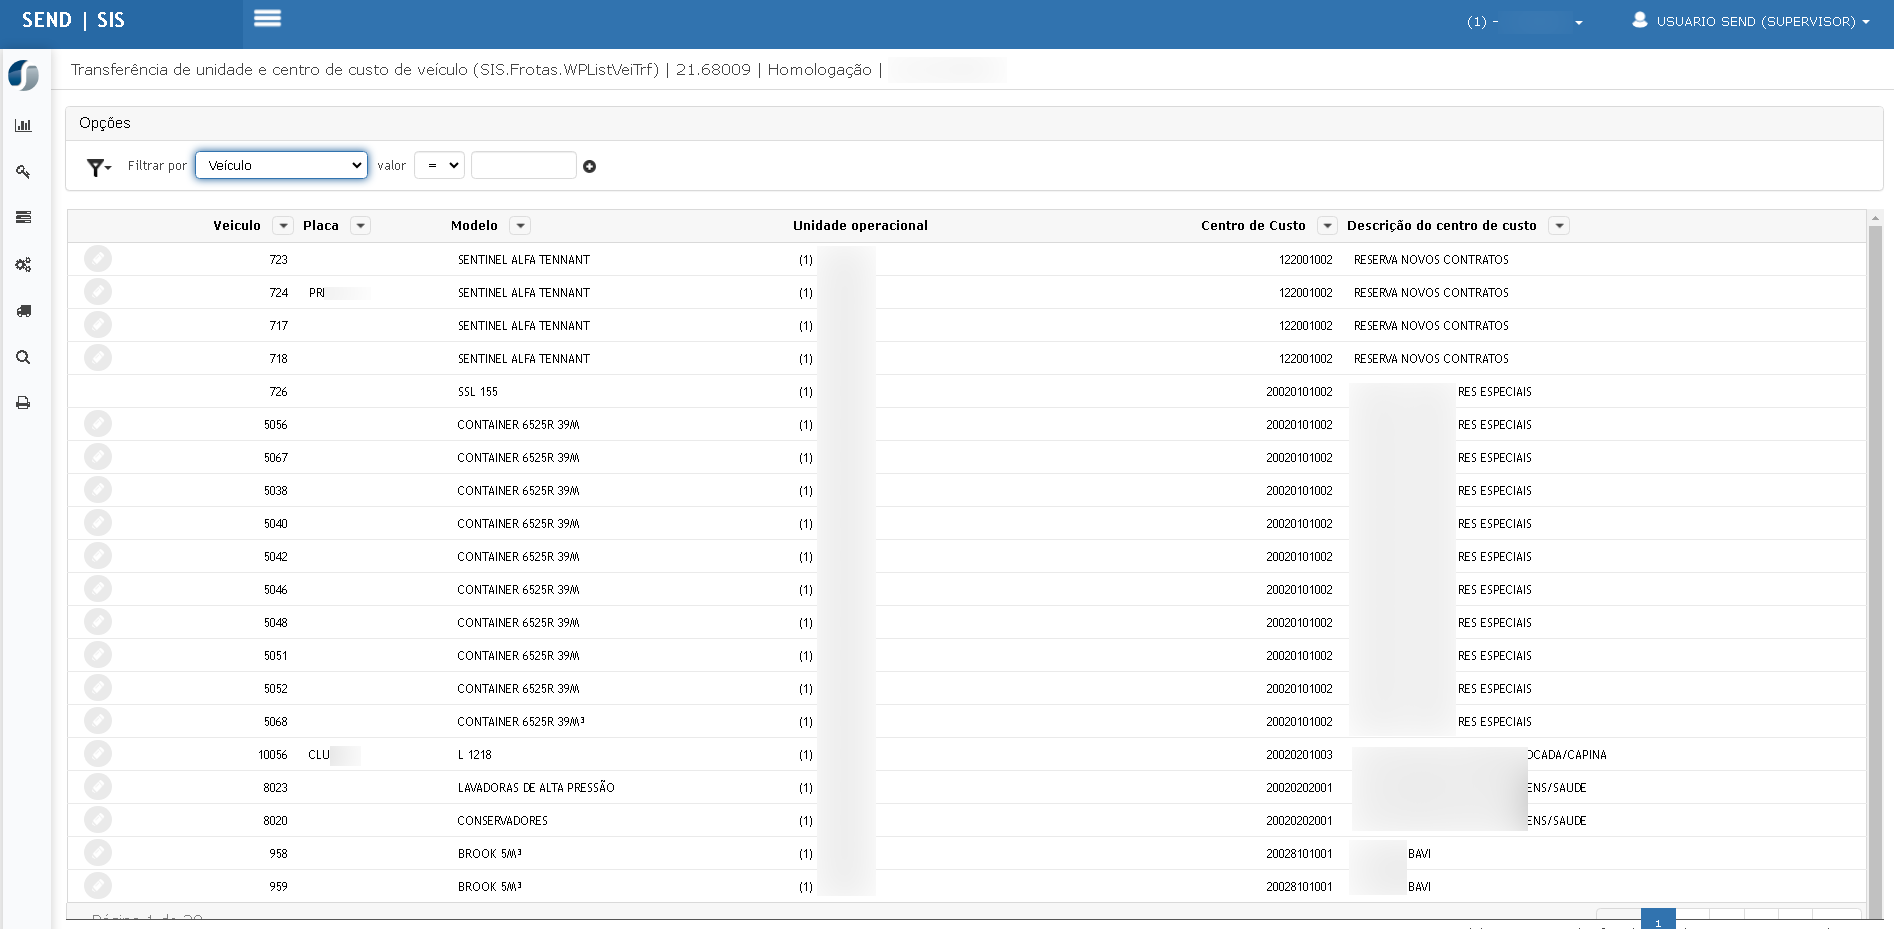Edit vehicle 5040 with pencil icon
The height and width of the screenshot is (929, 1894).
coord(98,523)
